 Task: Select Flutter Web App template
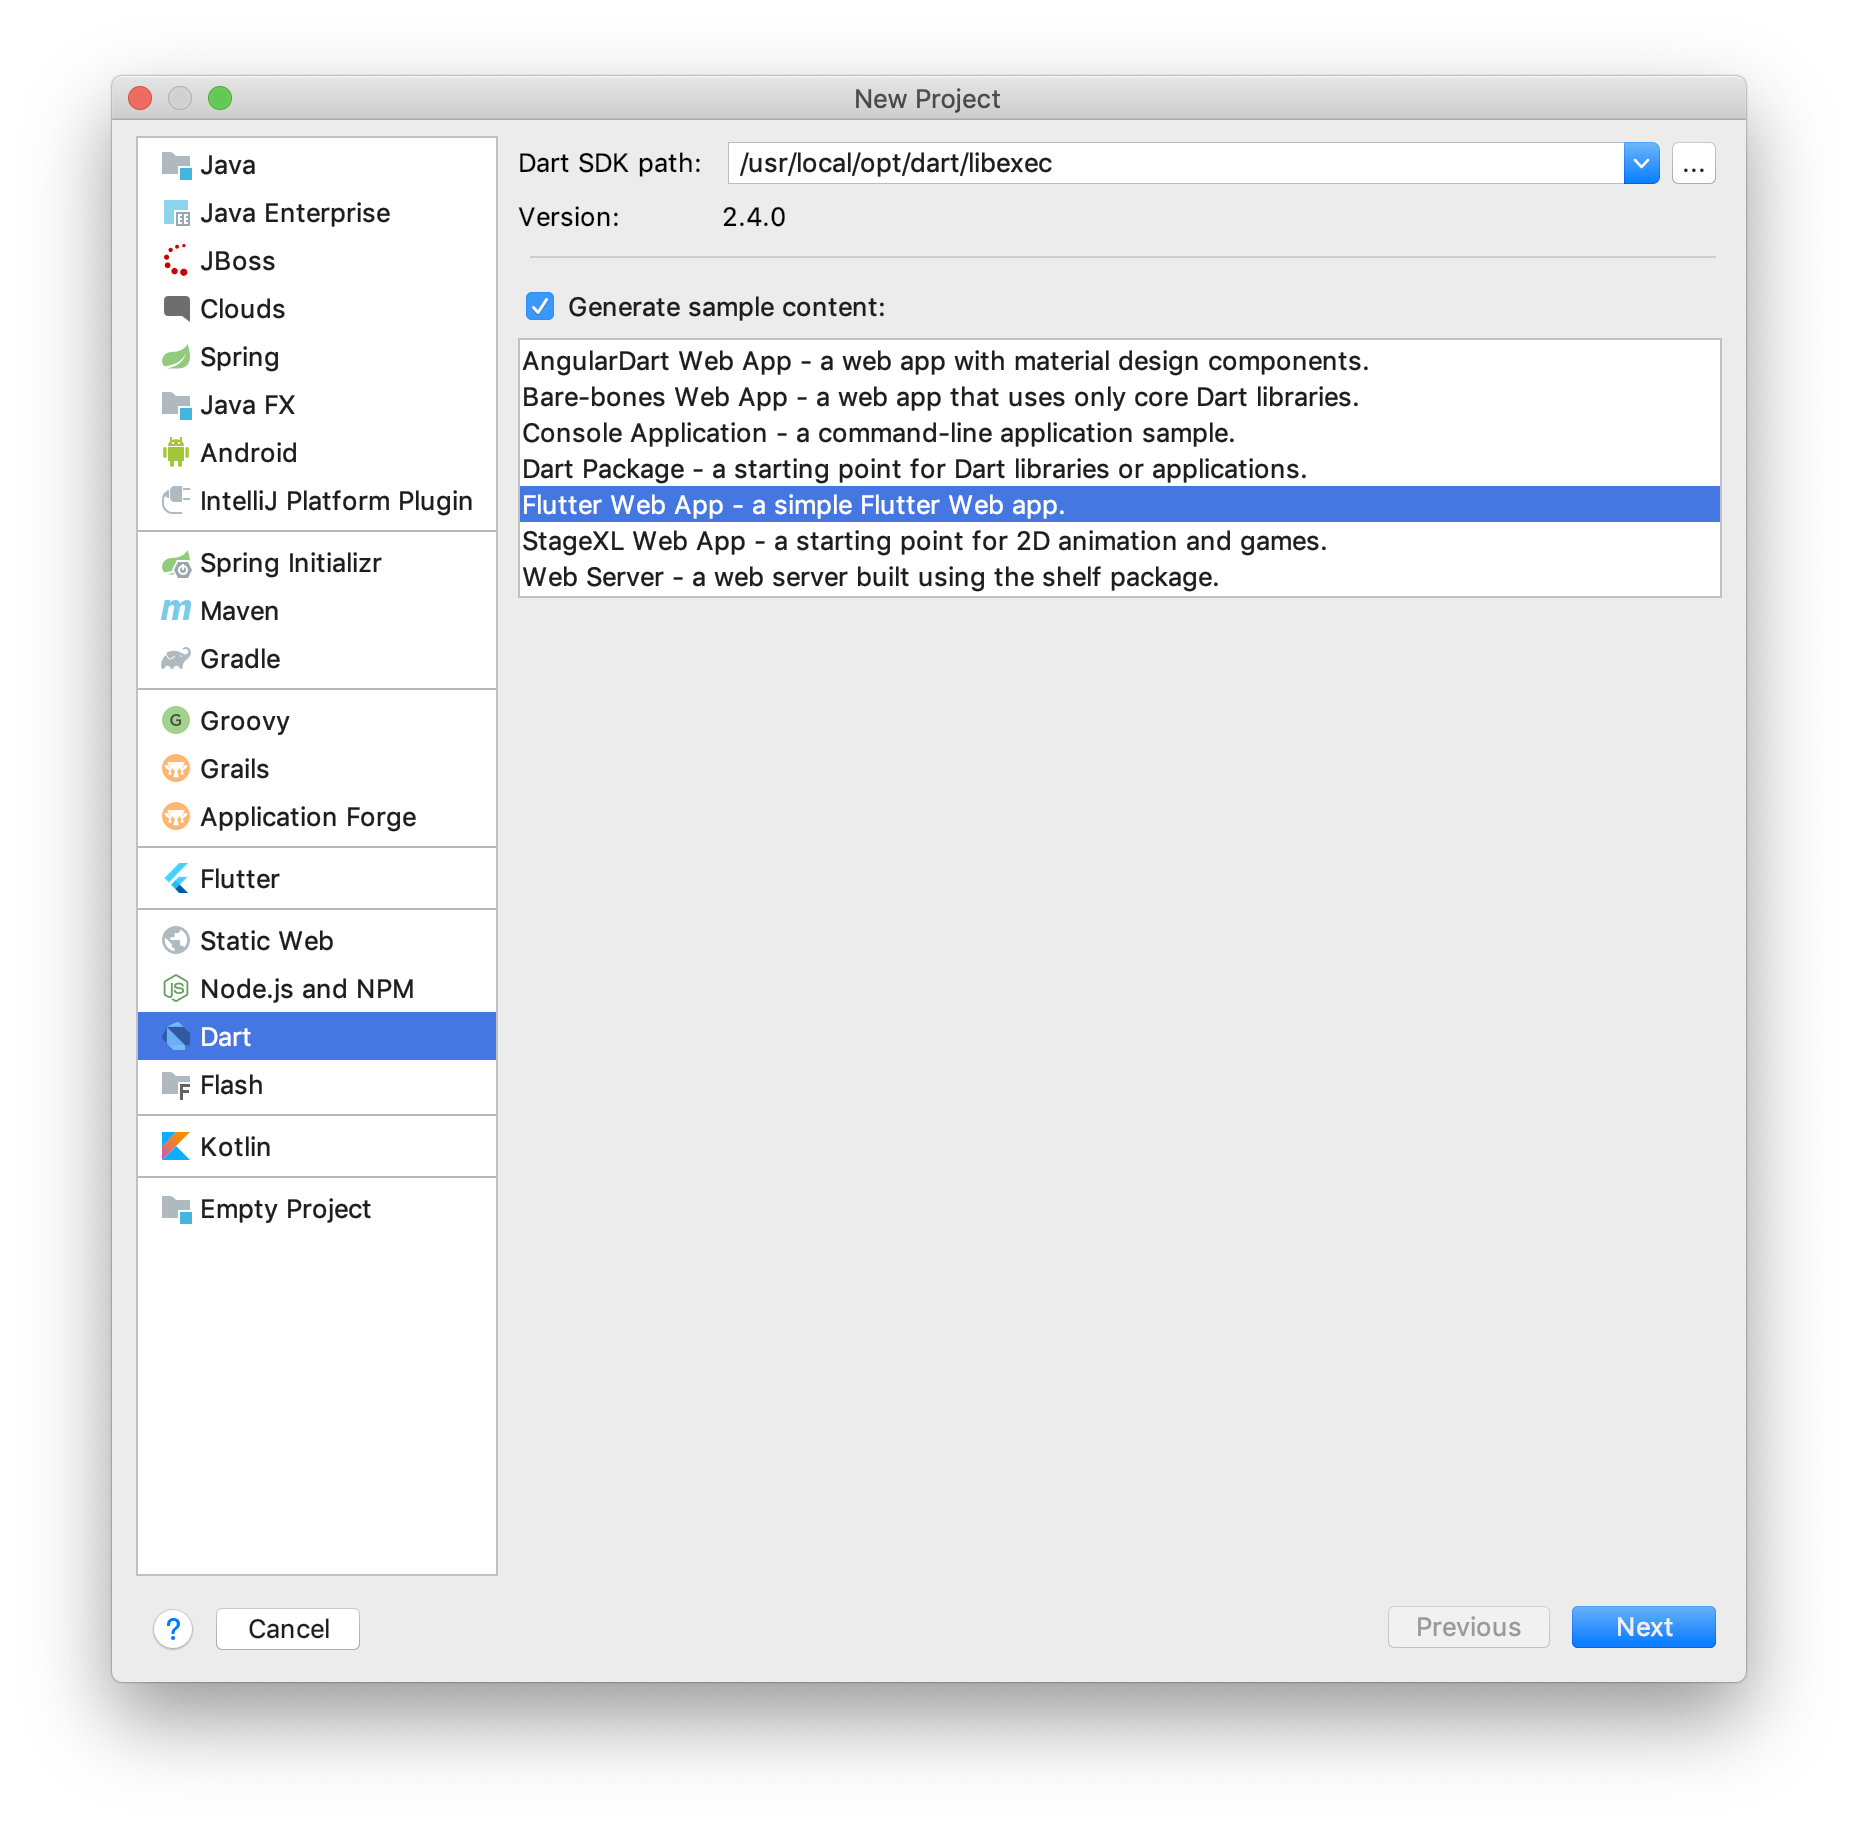click(1119, 505)
